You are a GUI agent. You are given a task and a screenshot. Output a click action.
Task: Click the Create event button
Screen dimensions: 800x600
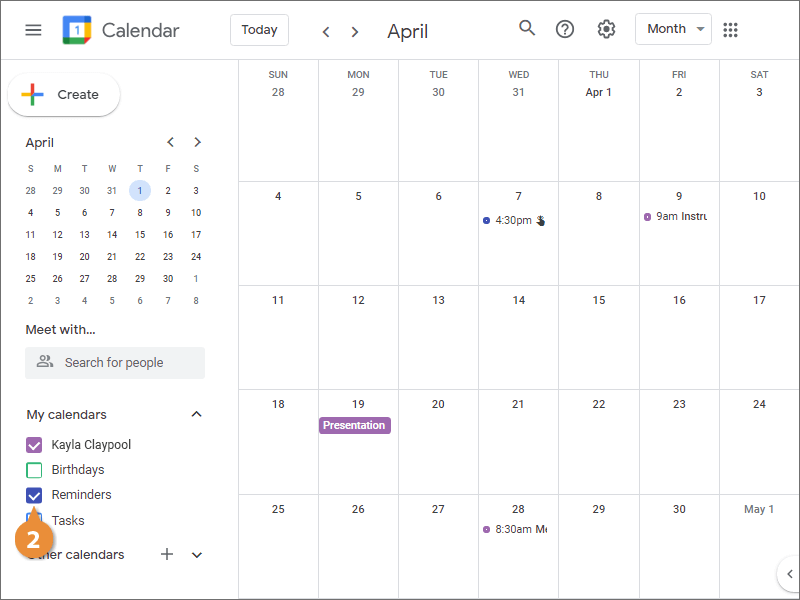64,95
